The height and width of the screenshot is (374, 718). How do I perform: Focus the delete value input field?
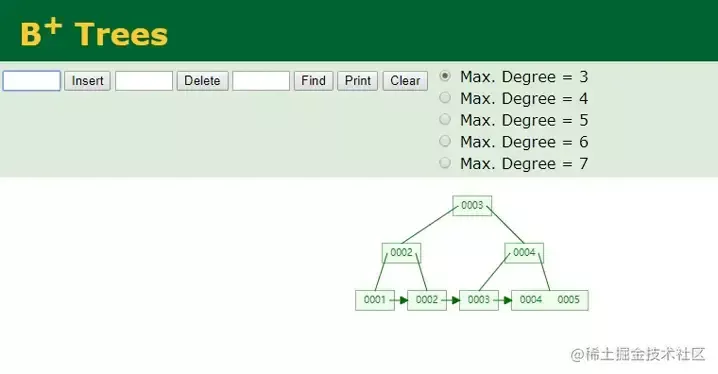[x=144, y=81]
